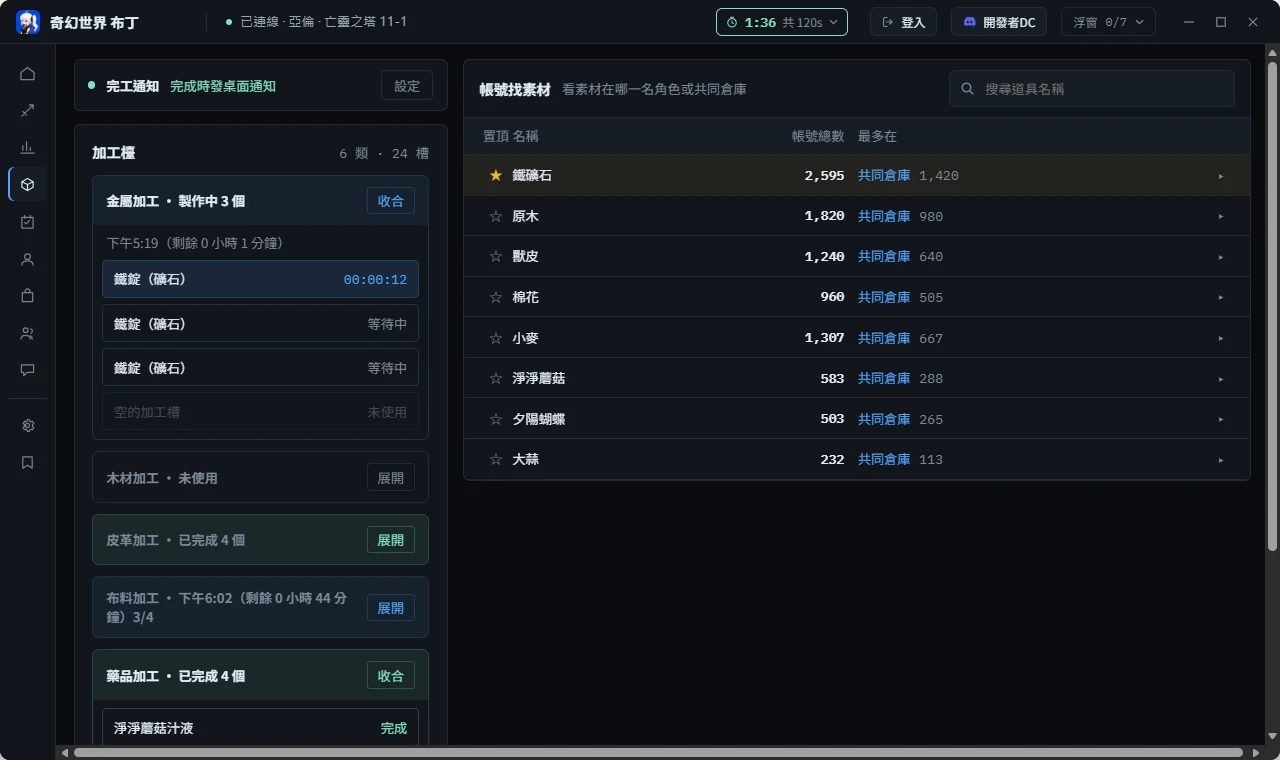Click the app logo in the title bar

click(x=28, y=22)
